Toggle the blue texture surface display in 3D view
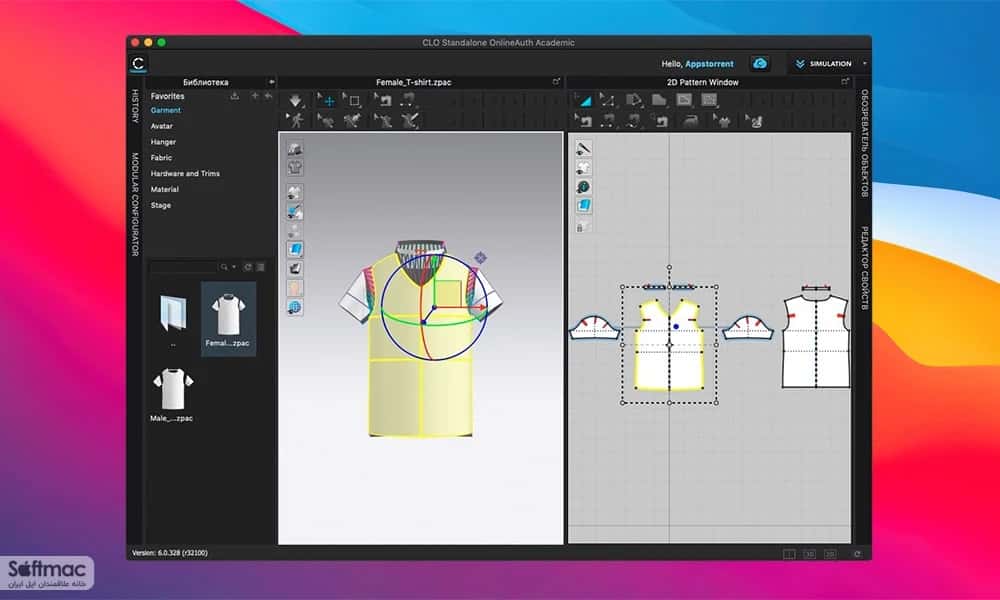The image size is (1000, 600). pos(295,249)
